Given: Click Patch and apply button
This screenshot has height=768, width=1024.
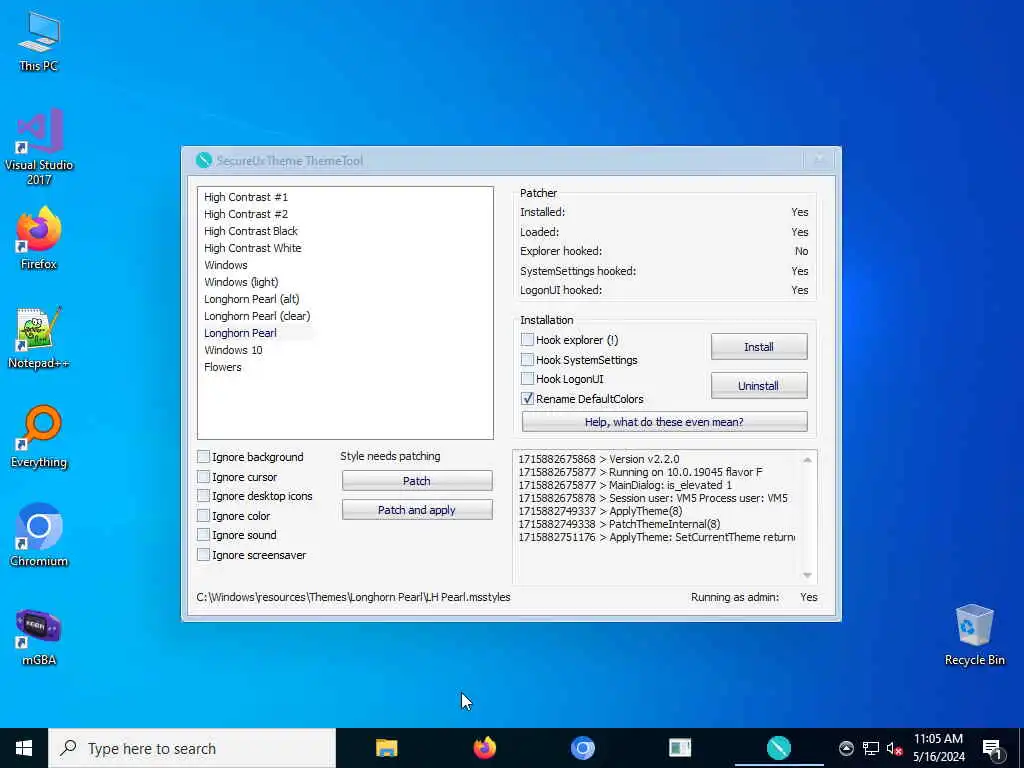Looking at the screenshot, I should (417, 510).
